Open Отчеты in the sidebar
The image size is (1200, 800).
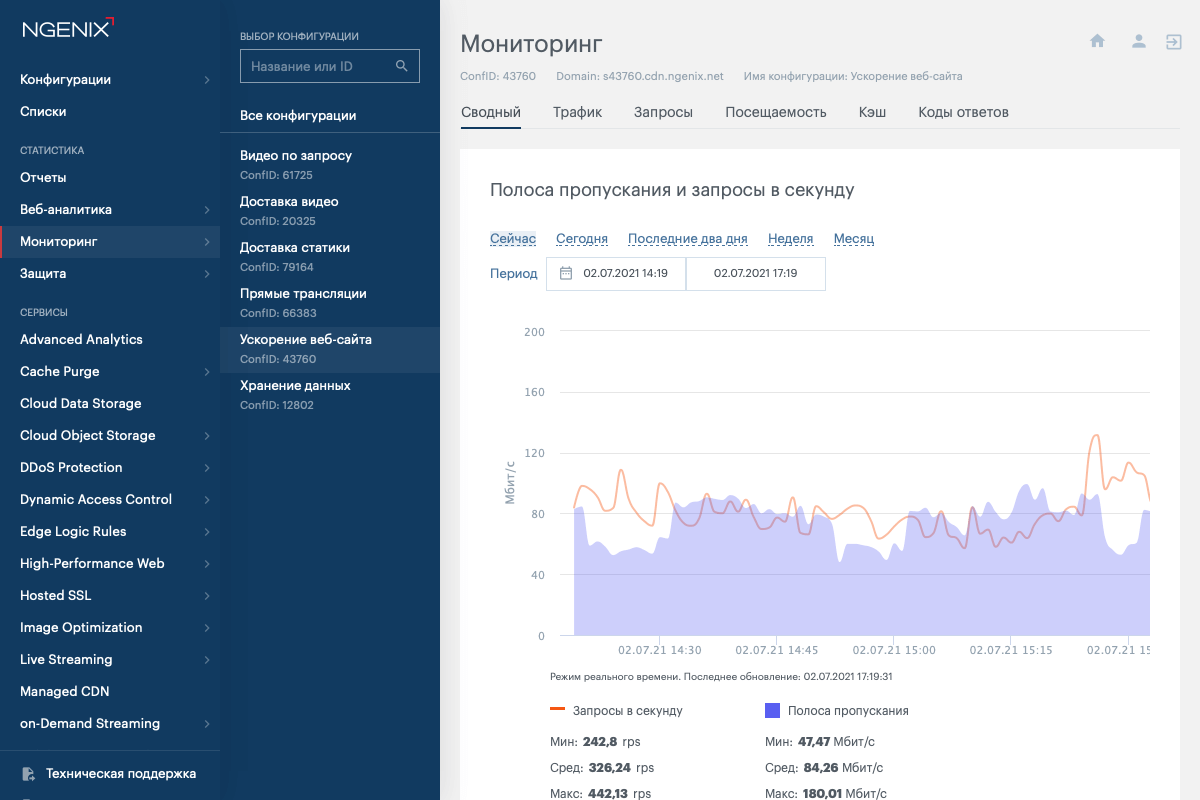(43, 178)
